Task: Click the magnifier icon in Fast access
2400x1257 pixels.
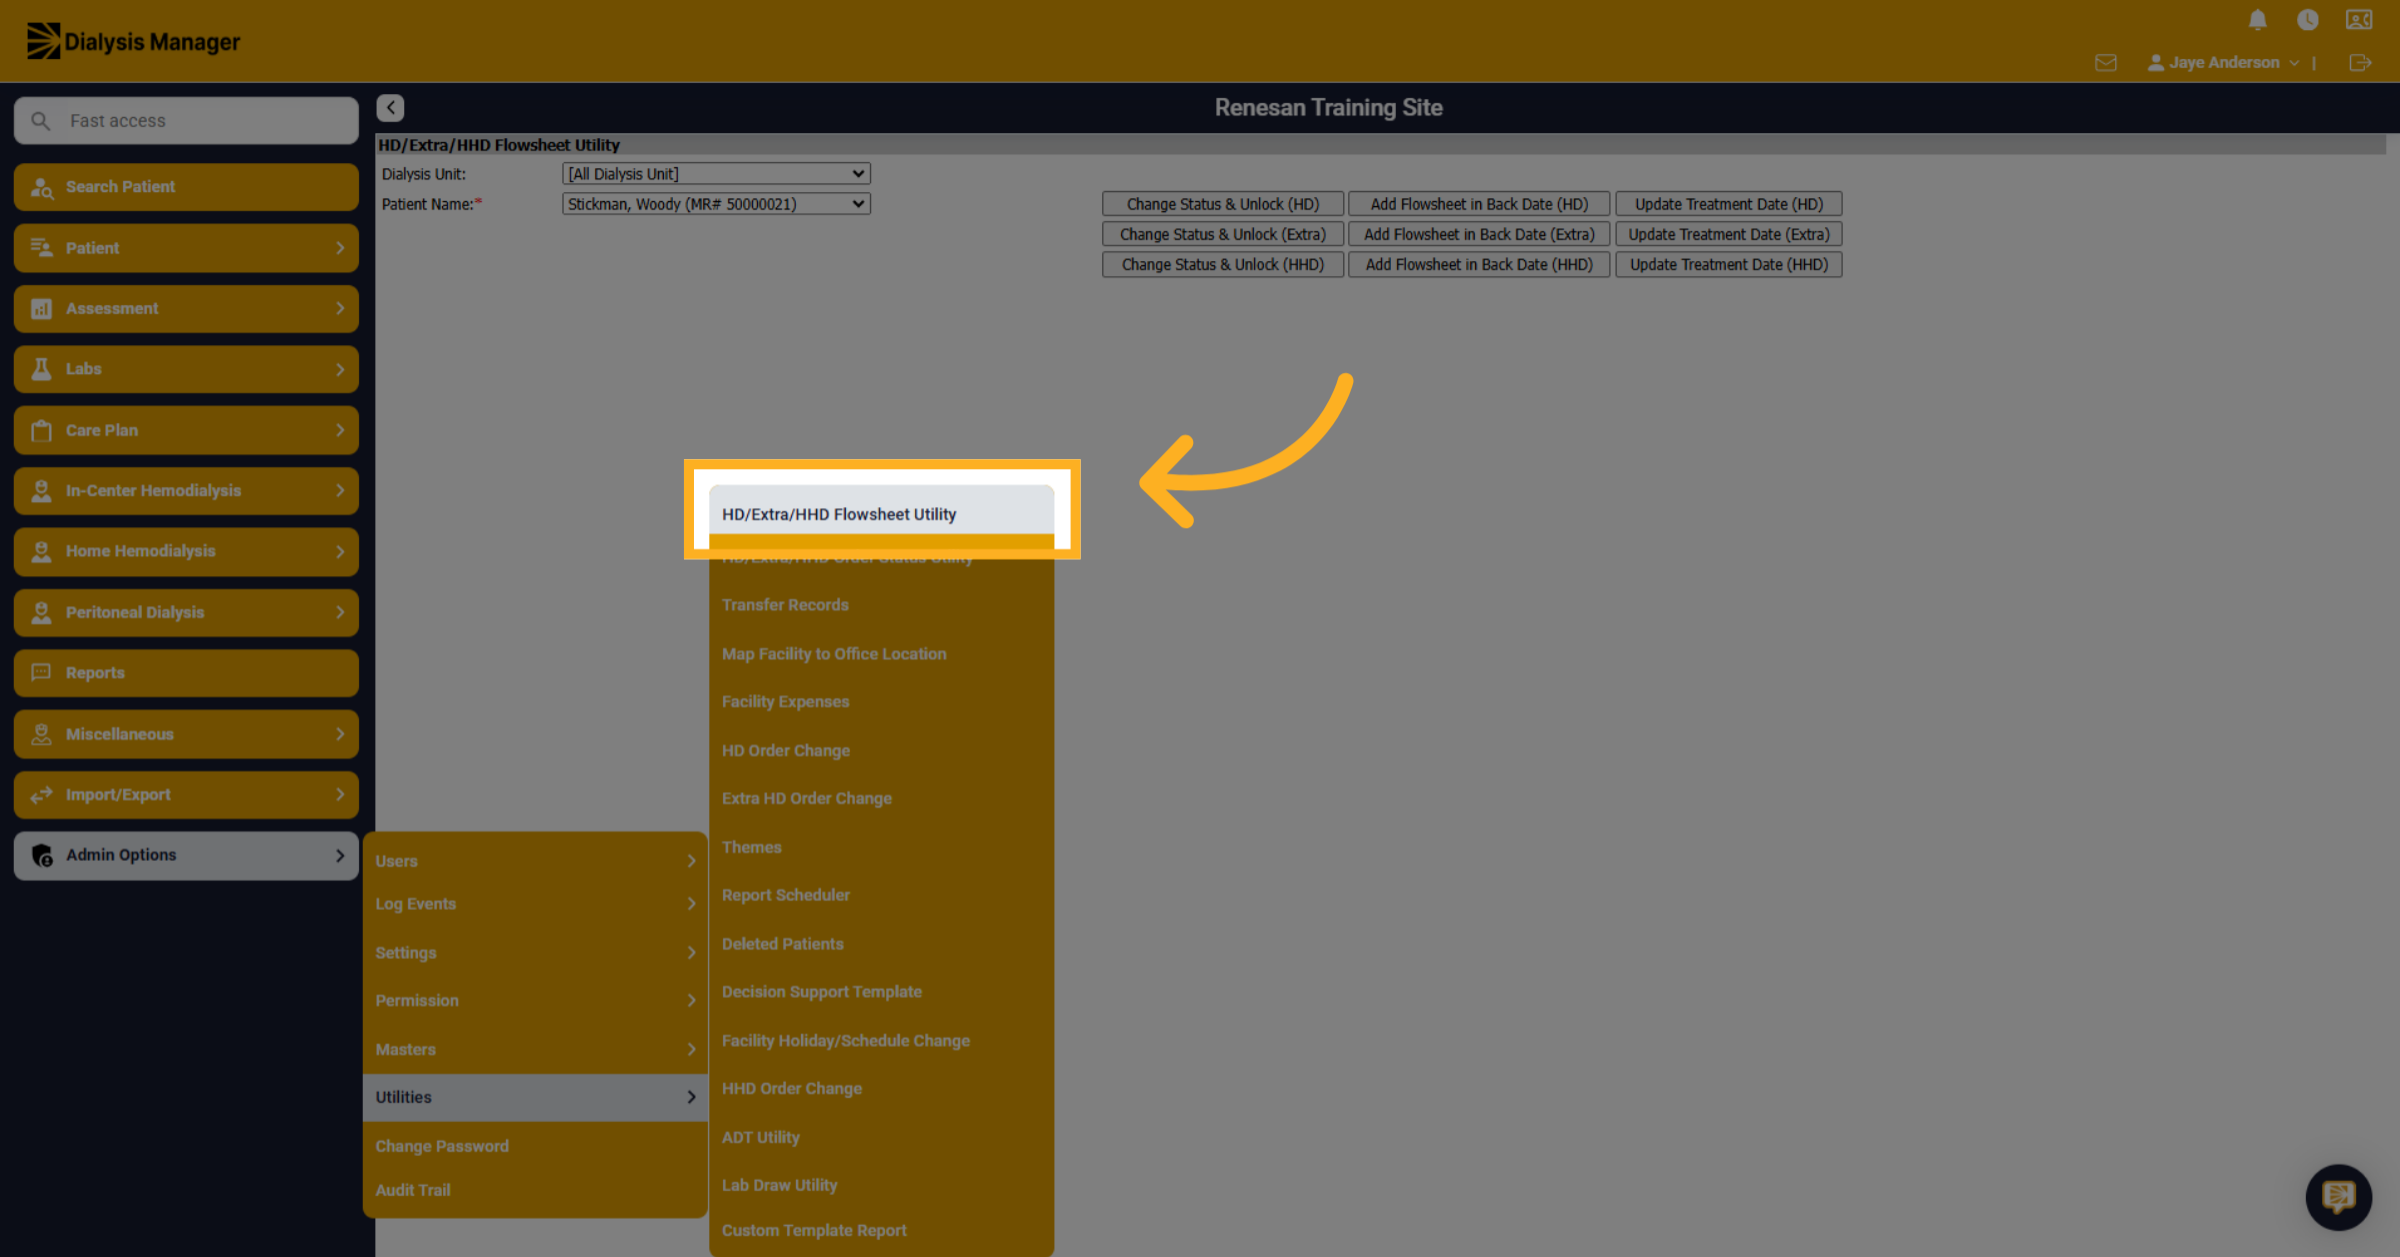Action: (40, 121)
